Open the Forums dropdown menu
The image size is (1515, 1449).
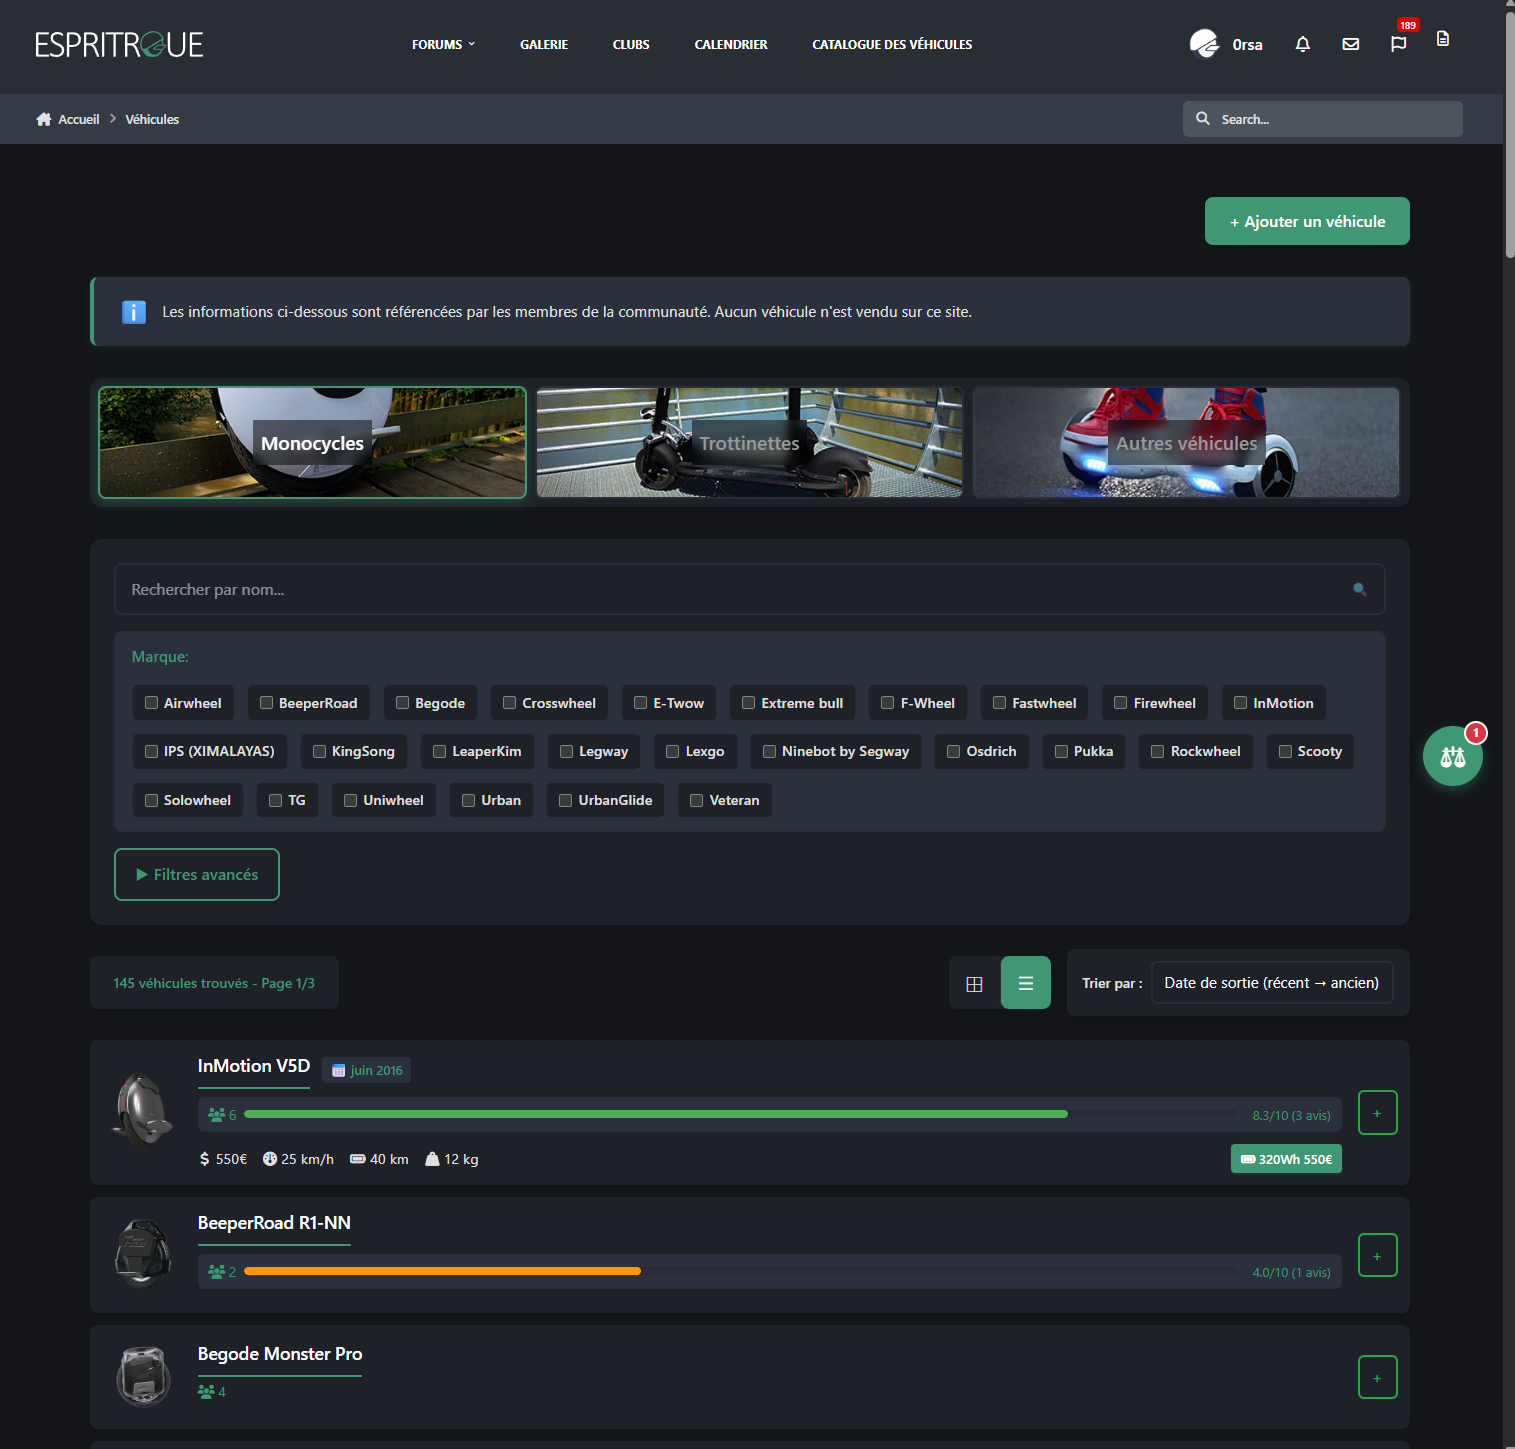point(443,45)
